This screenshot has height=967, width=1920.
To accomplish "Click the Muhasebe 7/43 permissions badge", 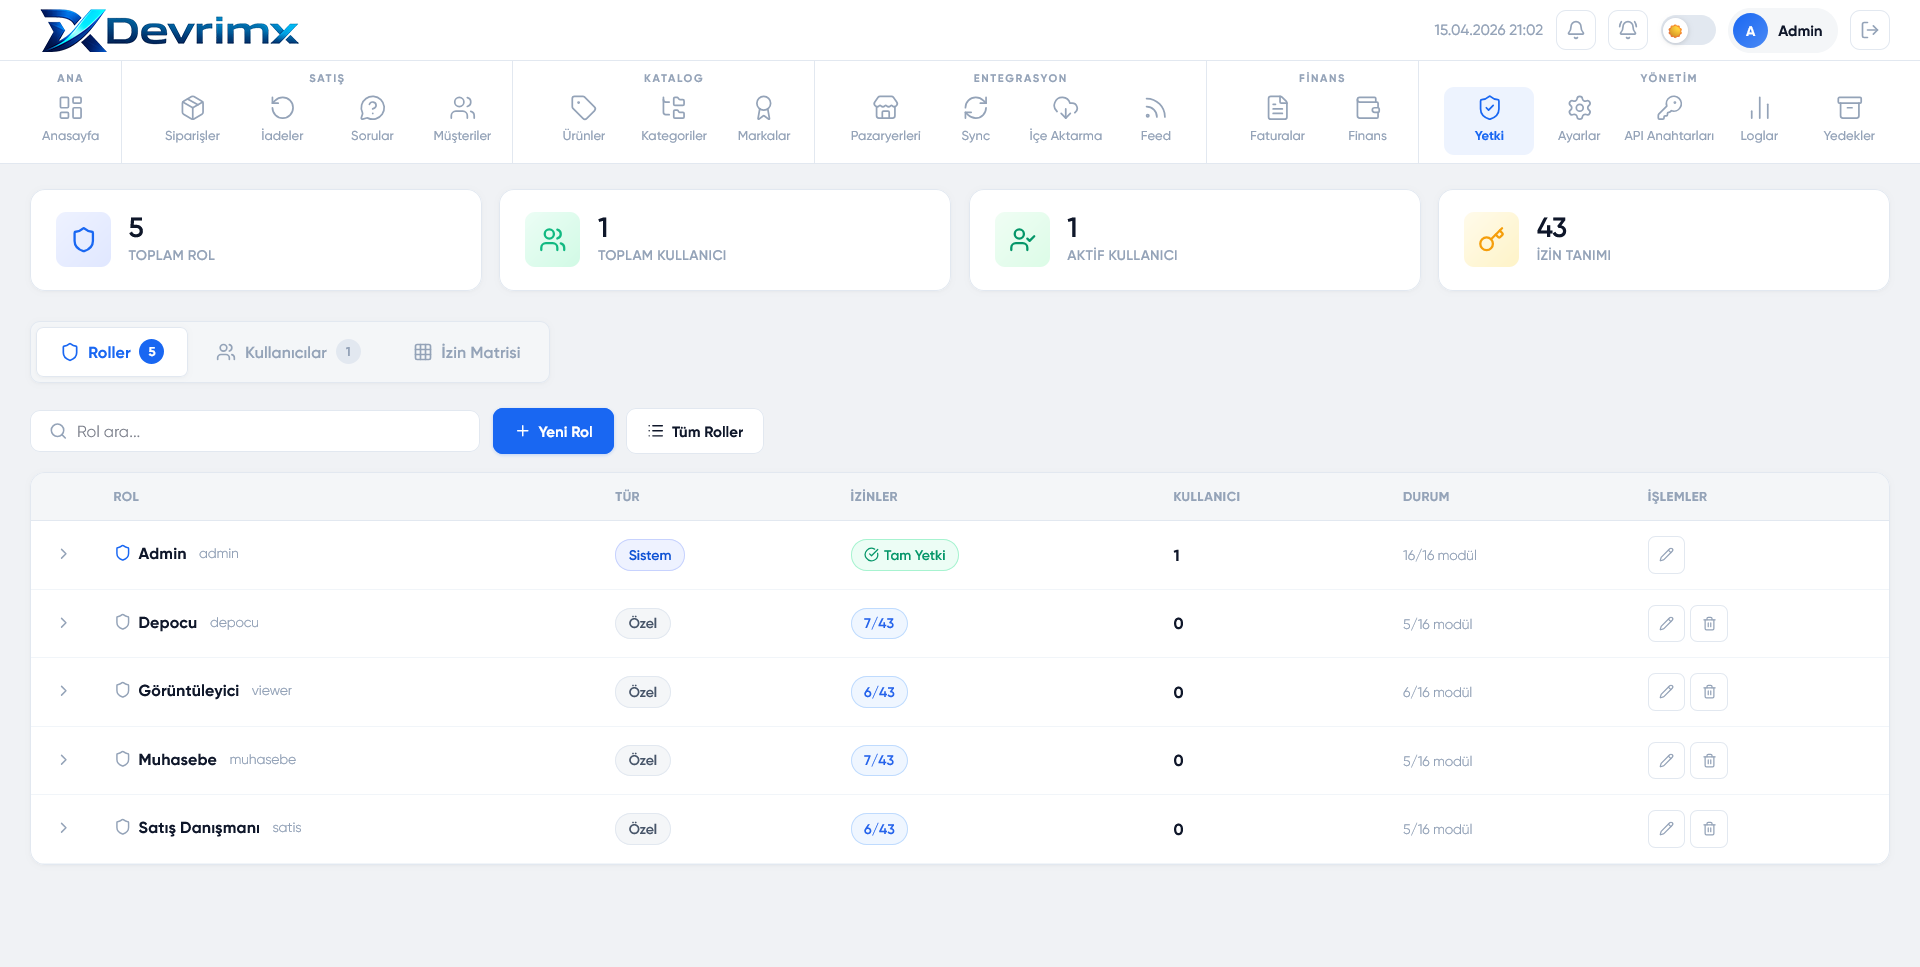I will (879, 760).
